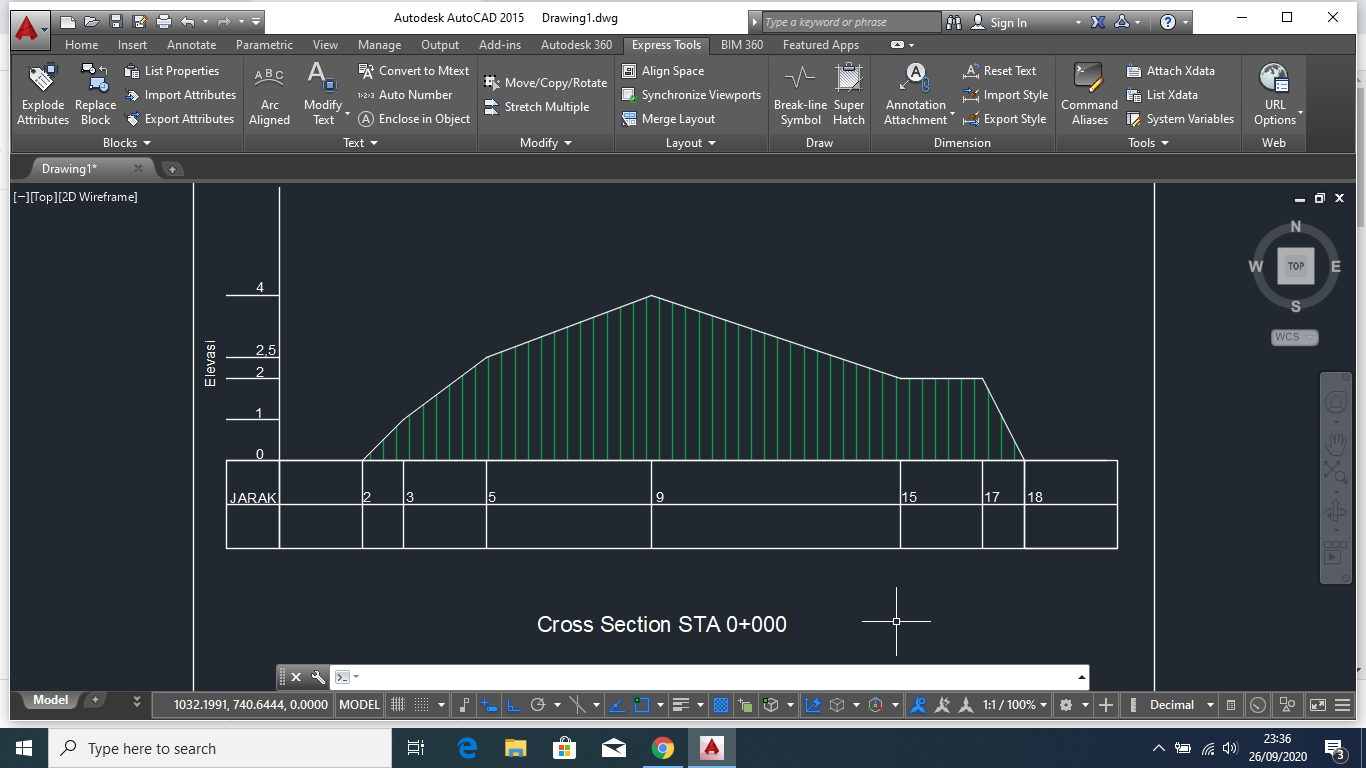The width and height of the screenshot is (1366, 768).
Task: Click the binoculars search icon
Action: 953,22
